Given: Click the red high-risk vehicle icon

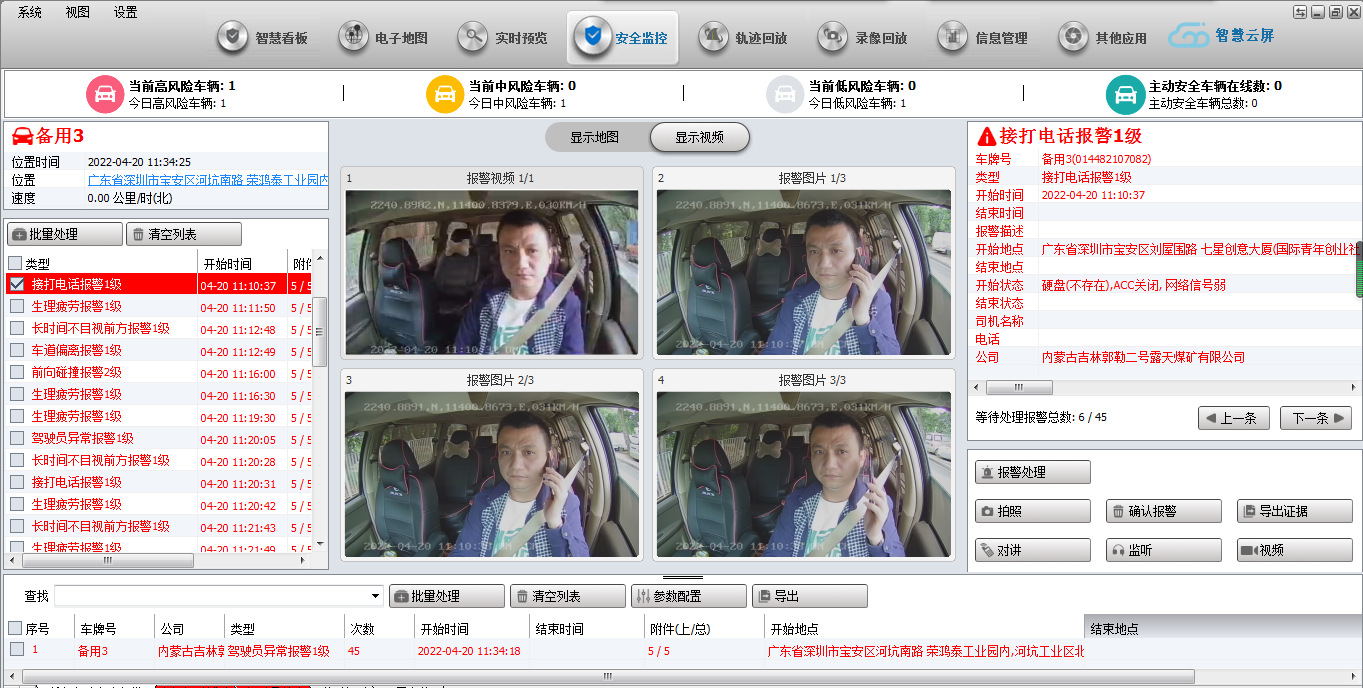Looking at the screenshot, I should [x=103, y=93].
